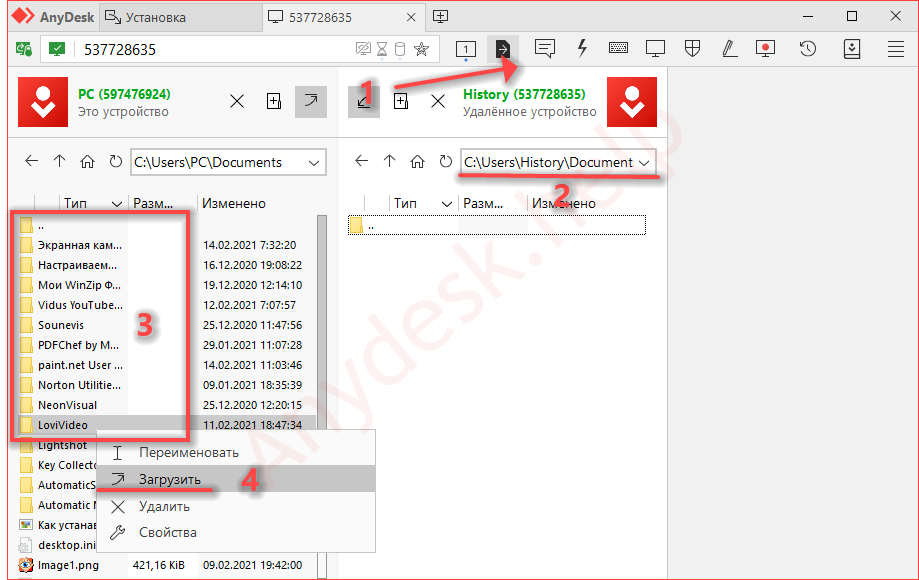Refresh the local PC folder listing

115,162
